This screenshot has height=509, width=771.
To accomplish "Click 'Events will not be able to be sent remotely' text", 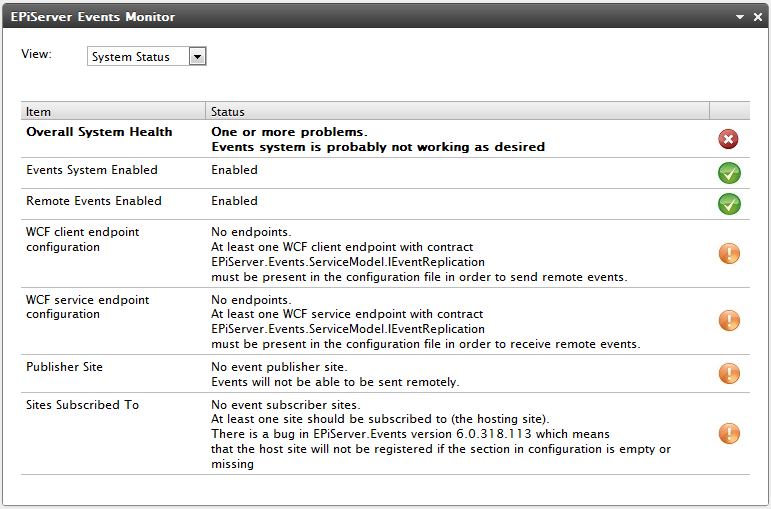I will click(x=335, y=382).
